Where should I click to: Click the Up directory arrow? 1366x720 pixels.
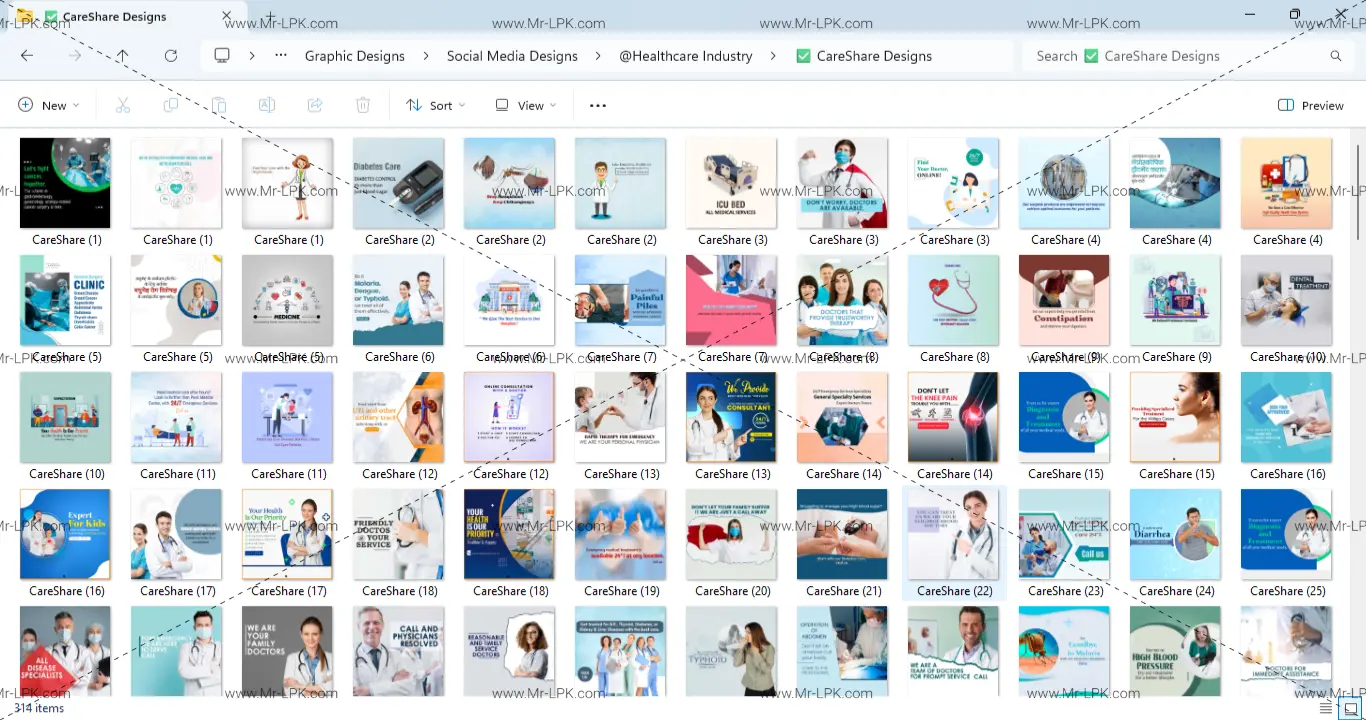(x=122, y=56)
